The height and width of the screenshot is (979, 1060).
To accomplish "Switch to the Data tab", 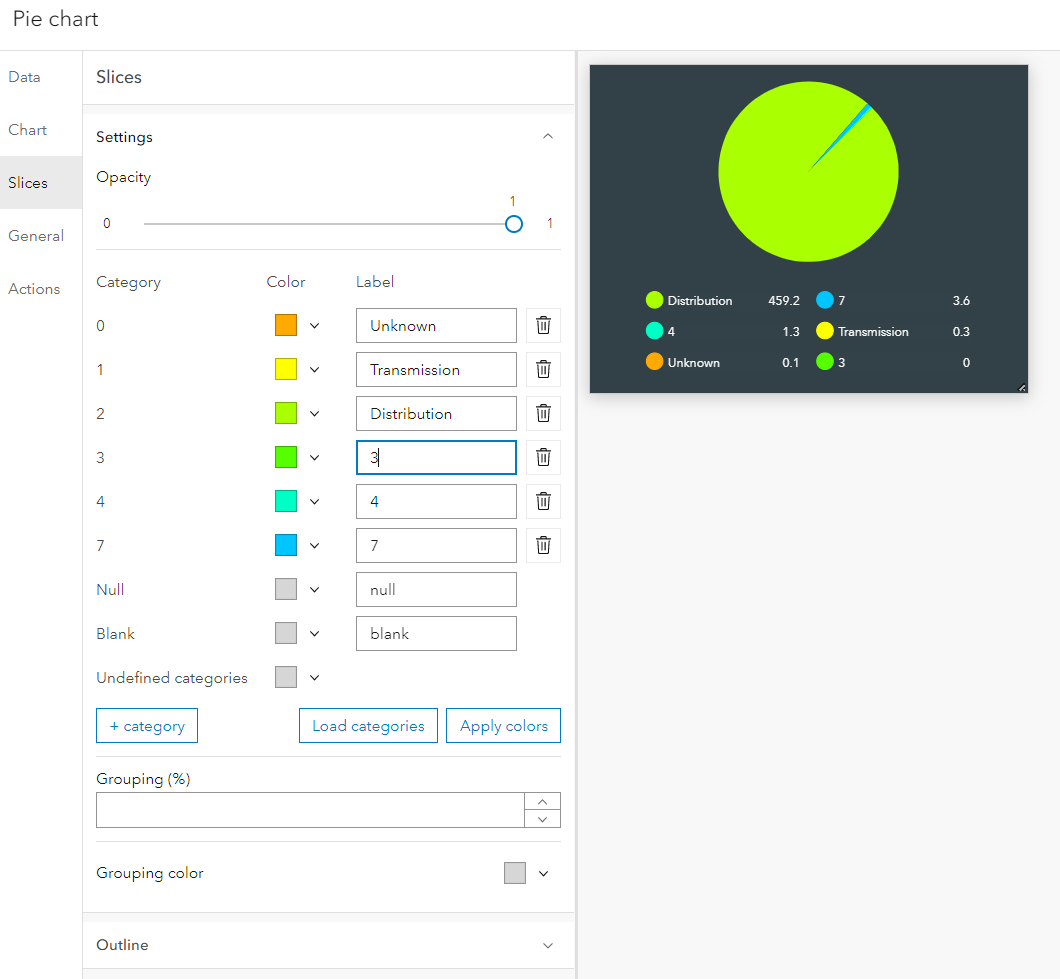I will click(24, 76).
